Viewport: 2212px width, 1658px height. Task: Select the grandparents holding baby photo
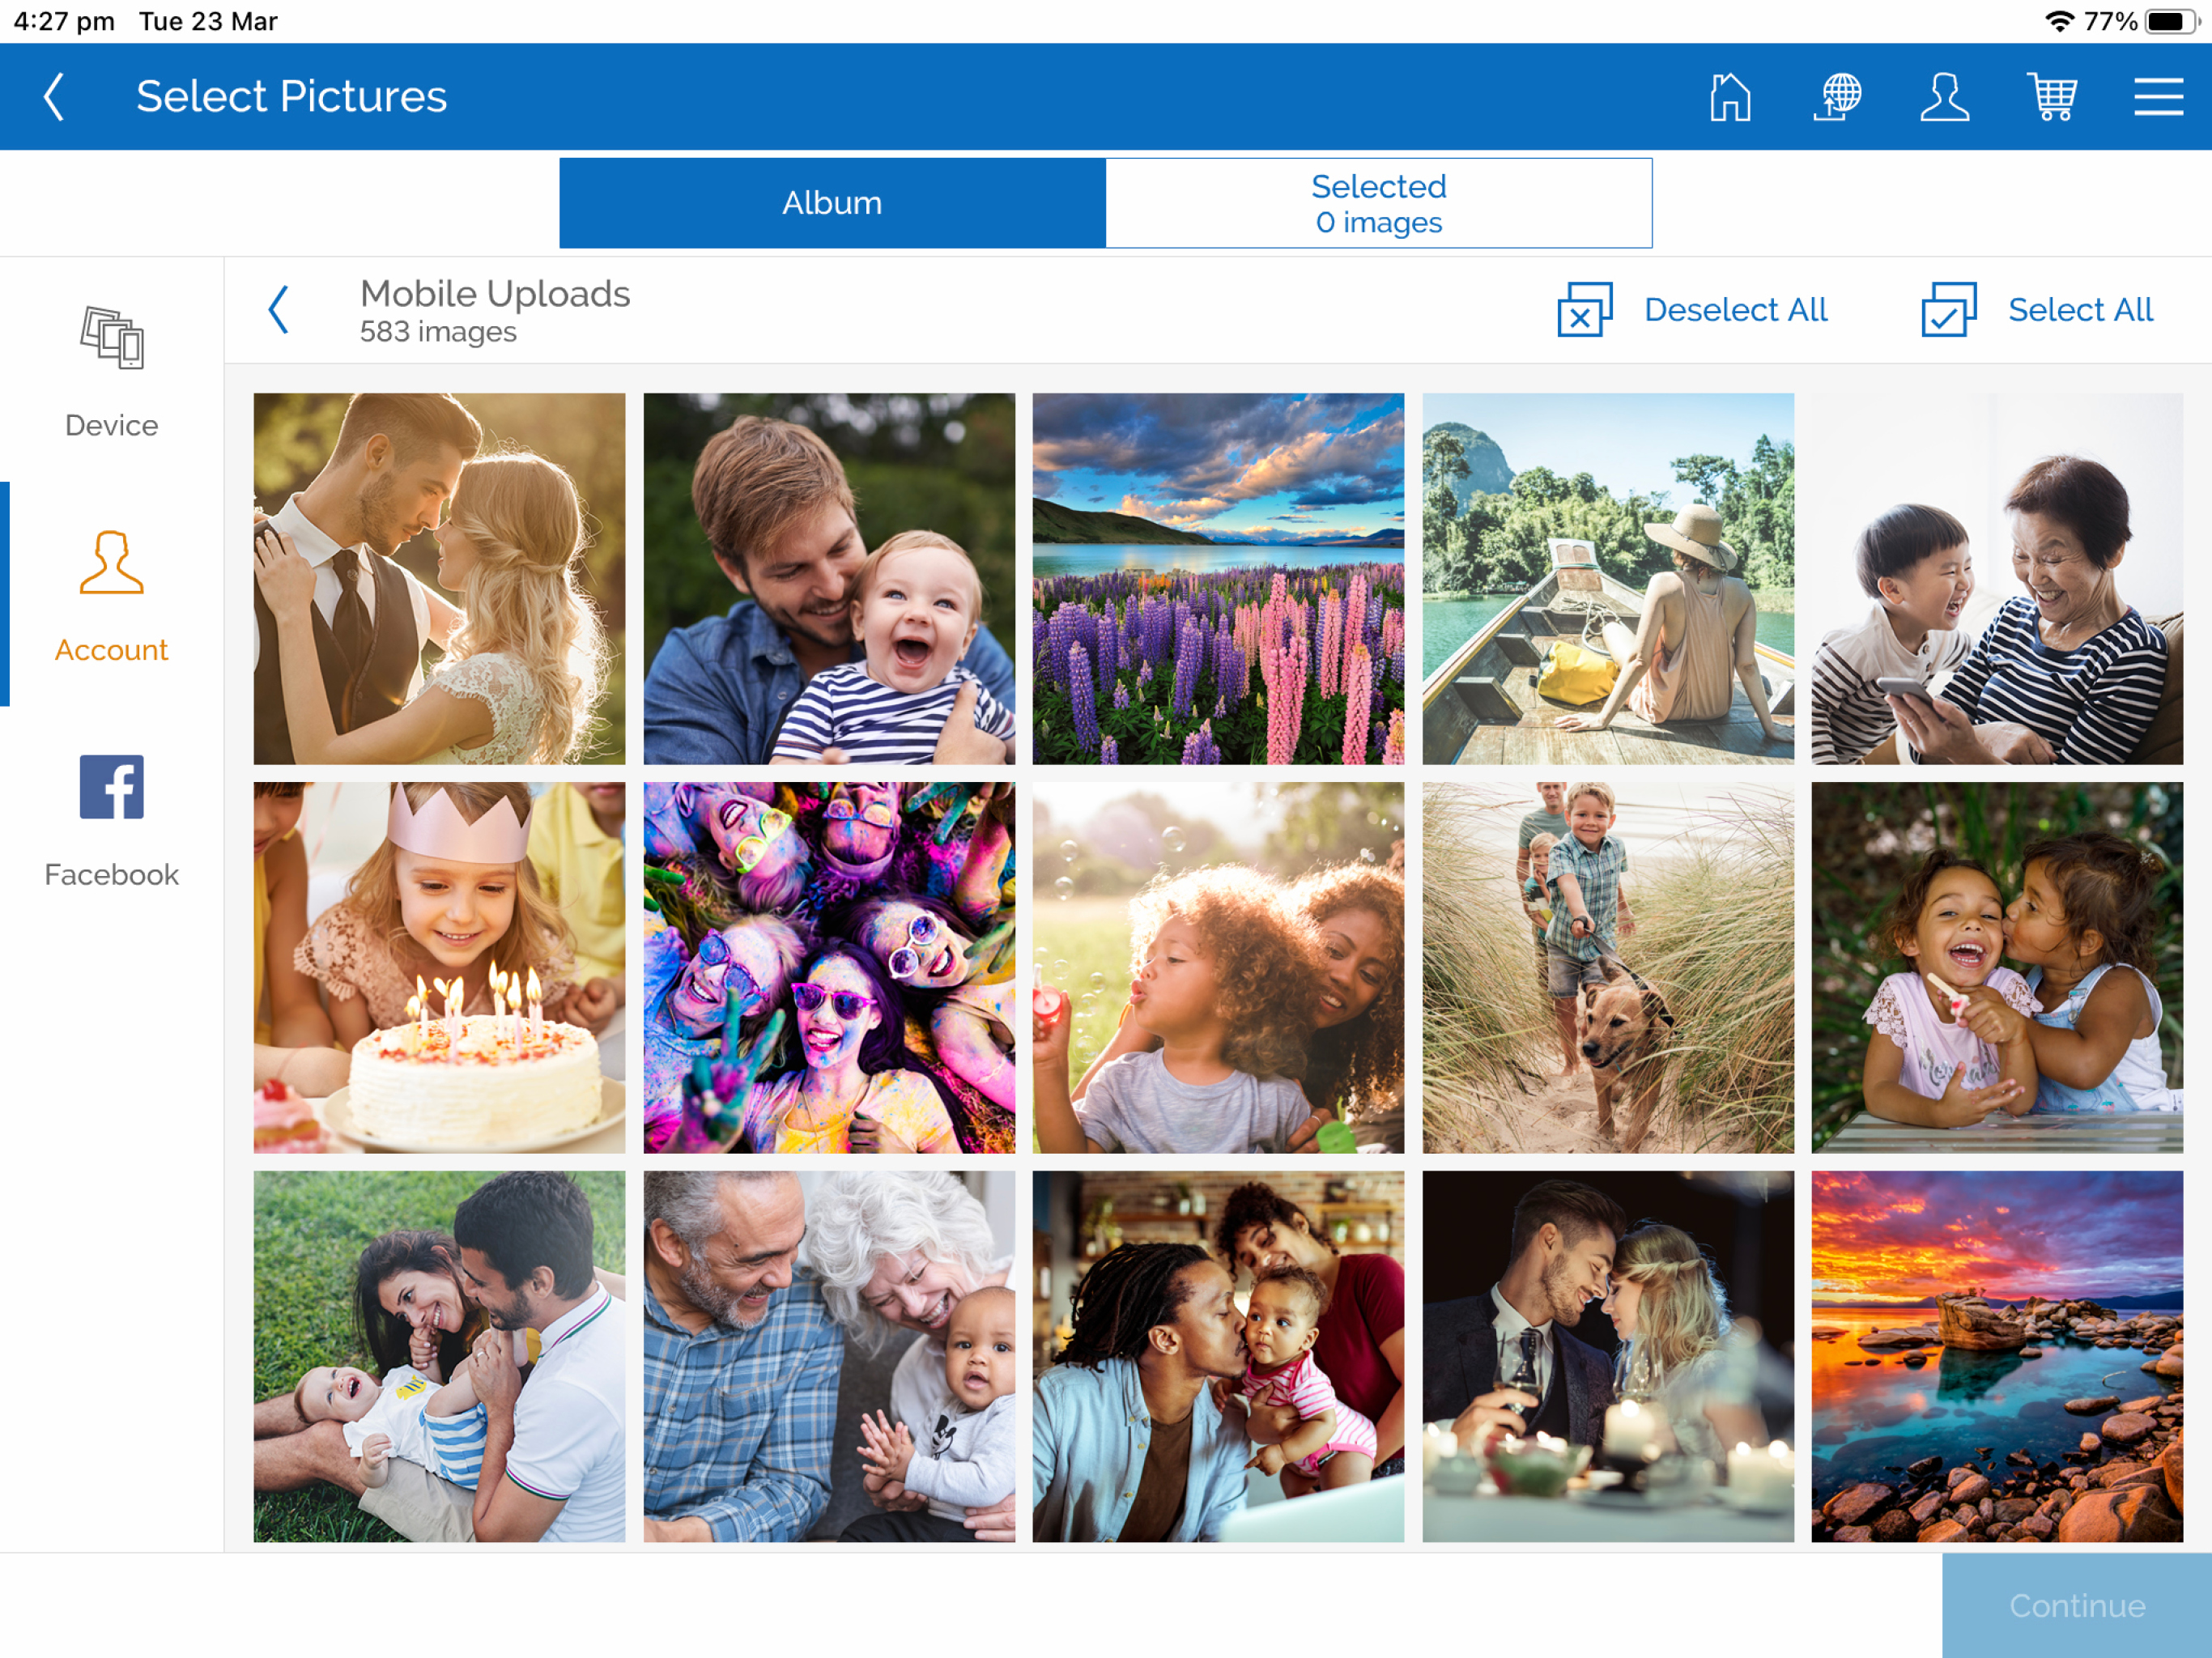point(829,1357)
